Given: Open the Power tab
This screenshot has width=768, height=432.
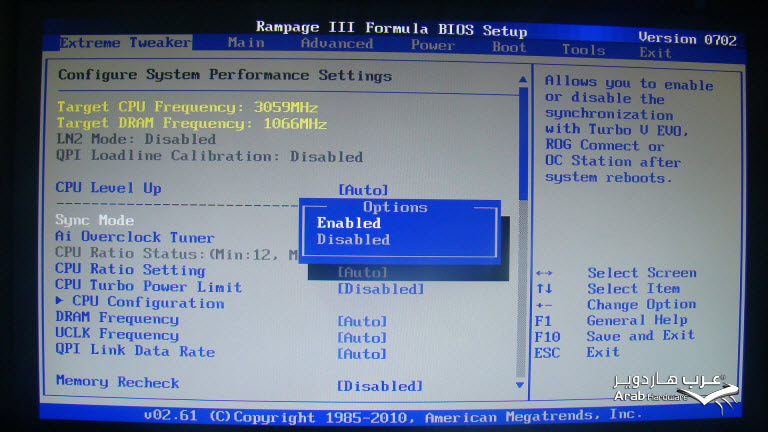Looking at the screenshot, I should [x=433, y=45].
